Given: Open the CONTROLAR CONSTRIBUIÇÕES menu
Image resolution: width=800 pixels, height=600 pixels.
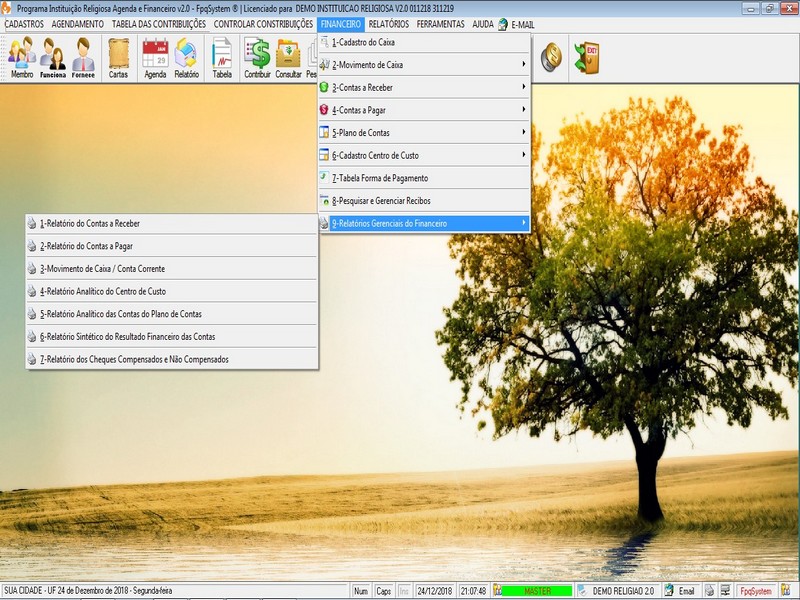Looking at the screenshot, I should pyautogui.click(x=263, y=24).
